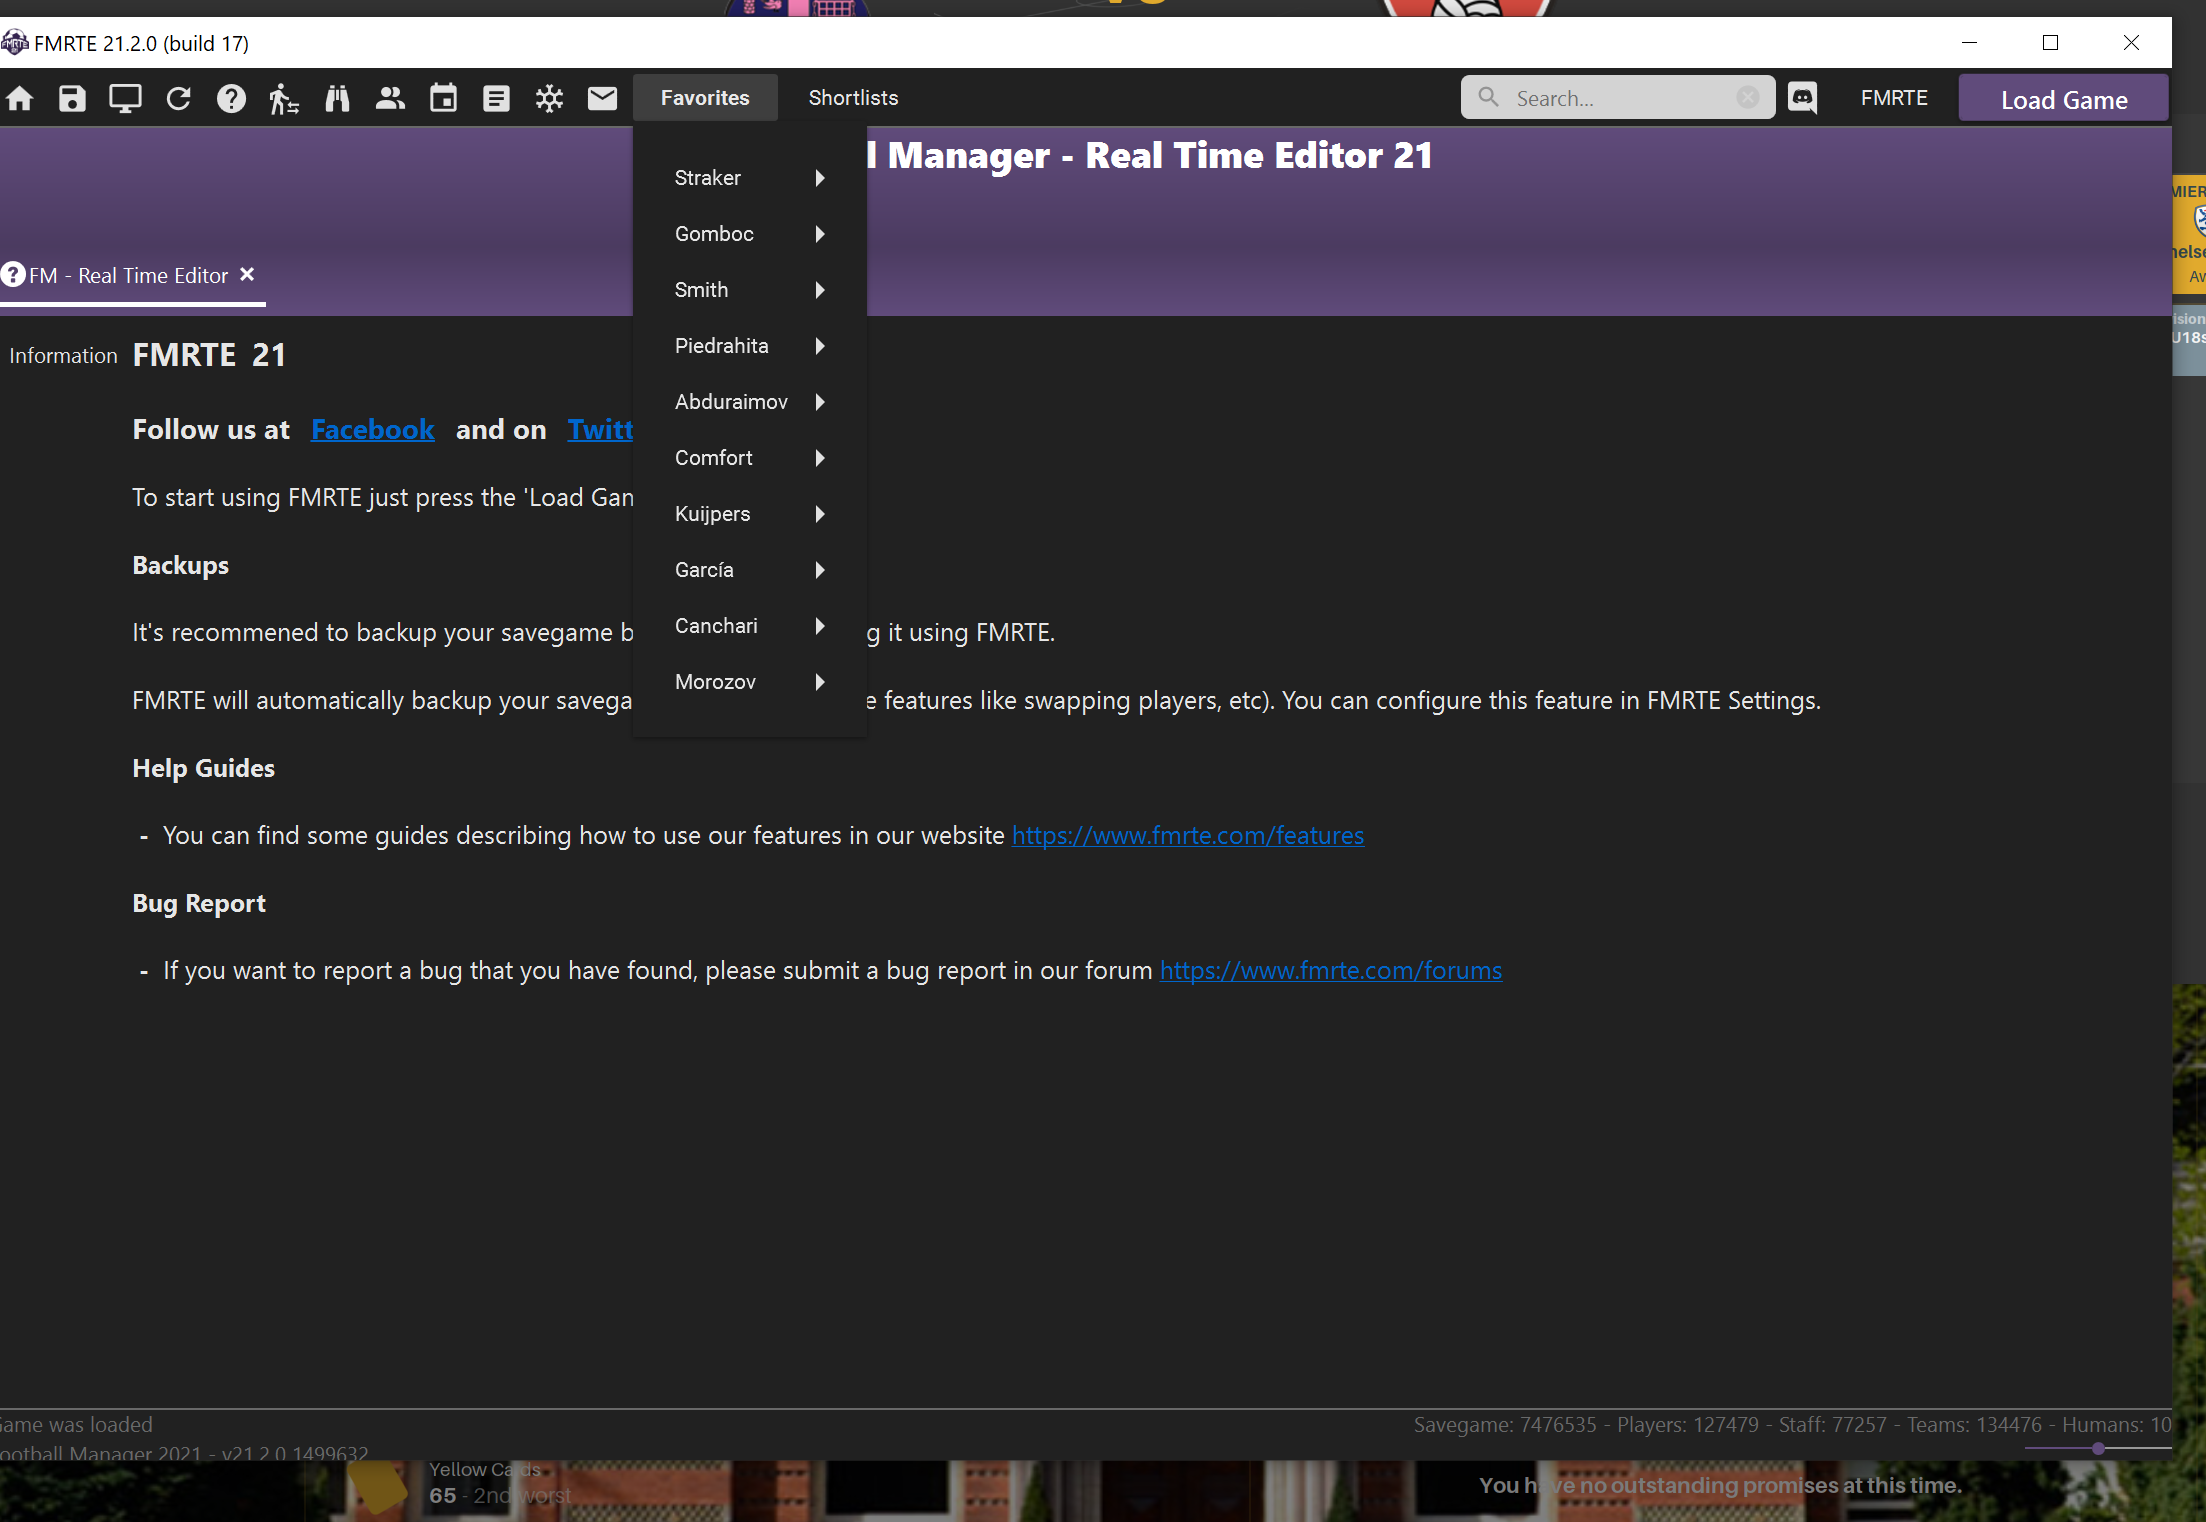
Task: Click in the Search input field
Action: (x=1620, y=98)
